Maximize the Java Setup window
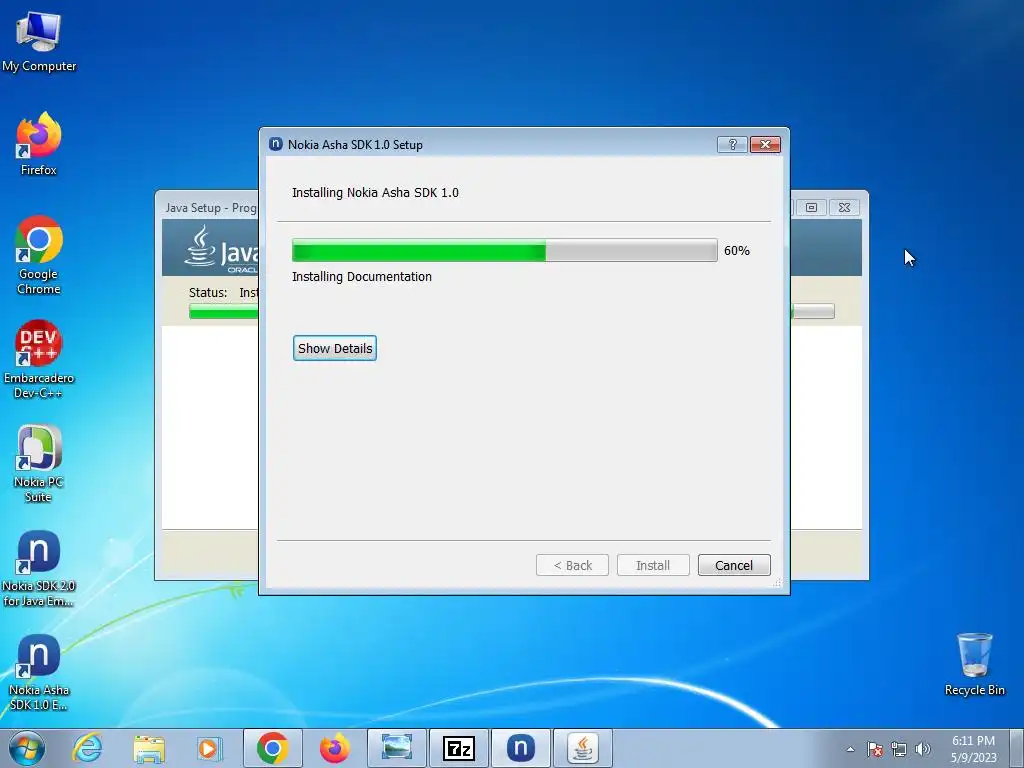 pyautogui.click(x=811, y=207)
